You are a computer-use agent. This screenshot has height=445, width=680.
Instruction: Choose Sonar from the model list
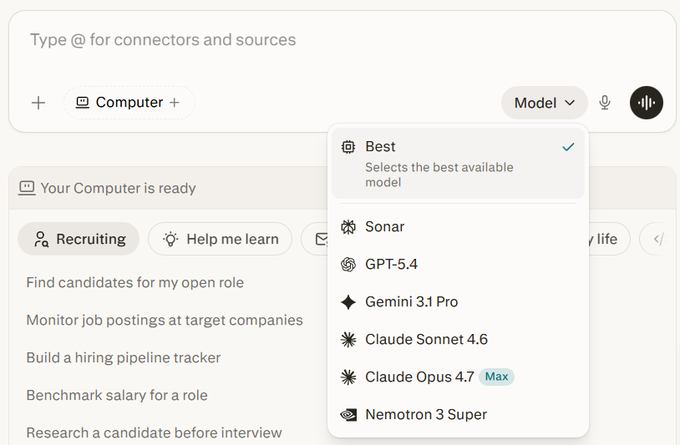[458, 227]
